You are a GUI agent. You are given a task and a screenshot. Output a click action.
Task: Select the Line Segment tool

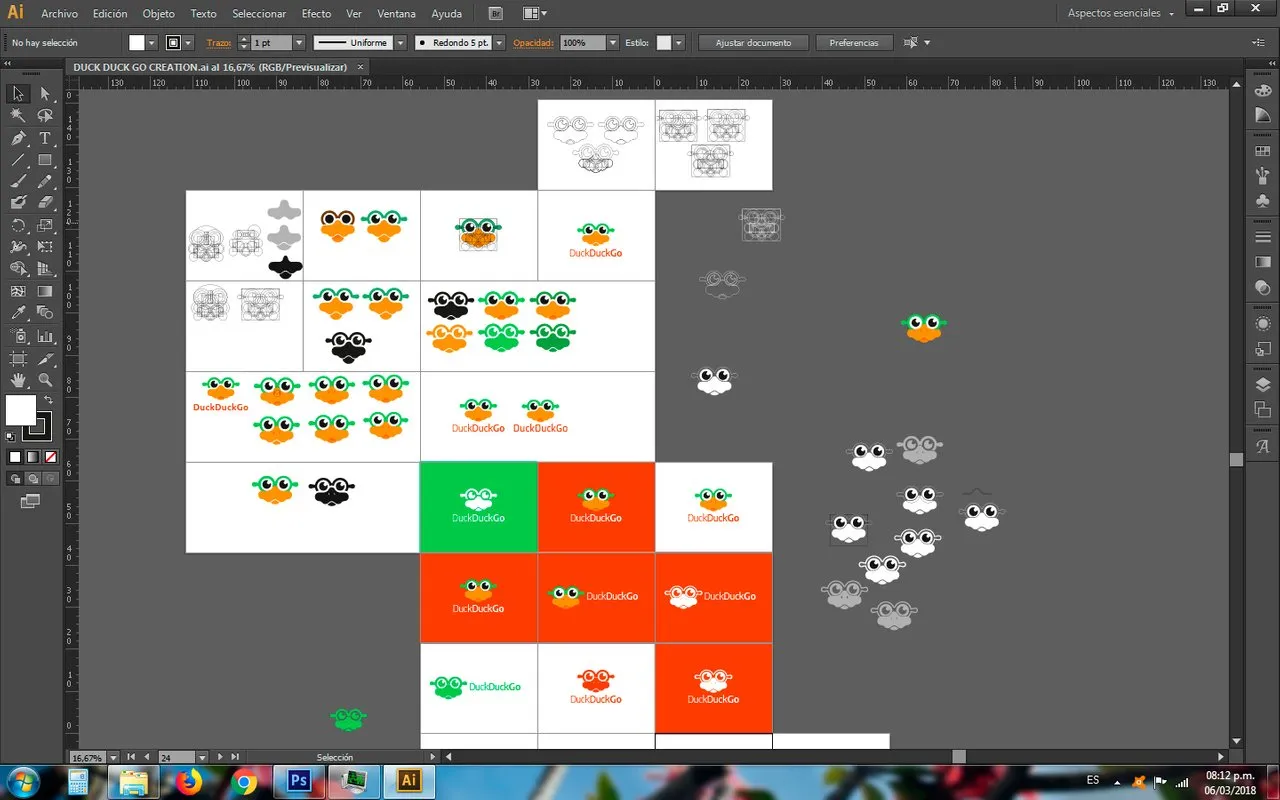click(18, 160)
